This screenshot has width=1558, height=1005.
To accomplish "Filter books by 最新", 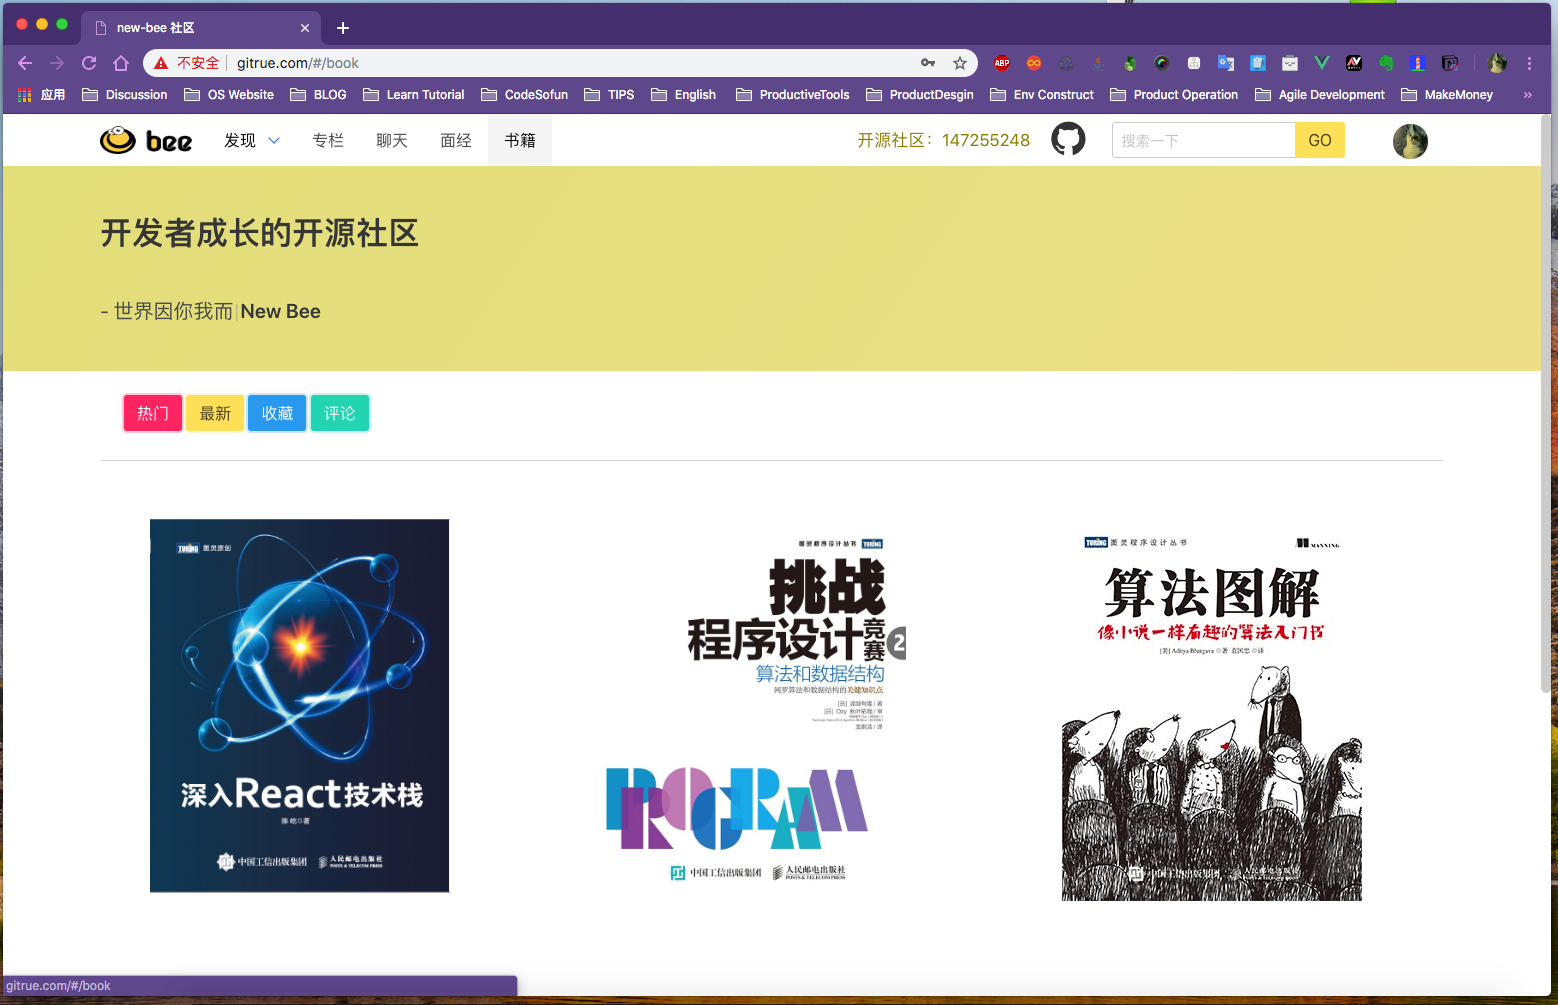I will click(215, 413).
